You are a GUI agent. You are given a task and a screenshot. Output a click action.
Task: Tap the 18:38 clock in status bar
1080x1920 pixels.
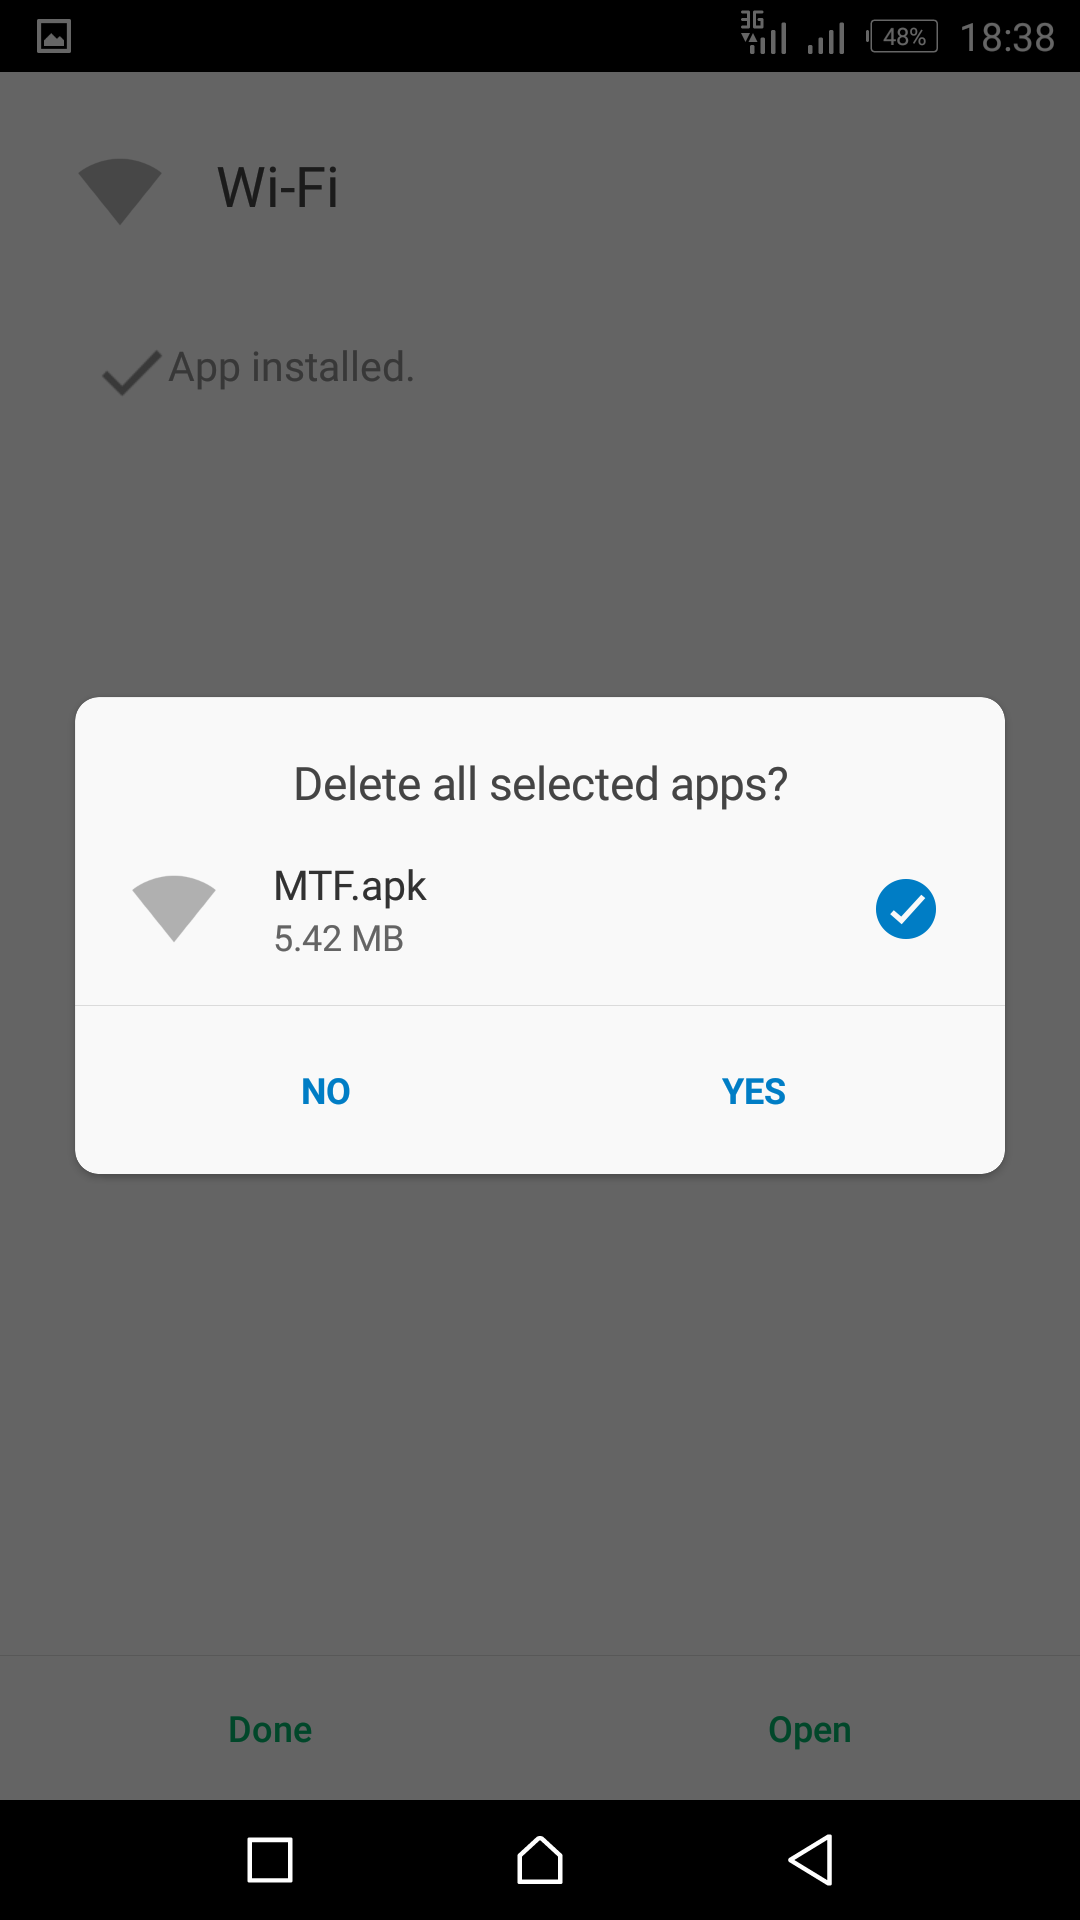click(1007, 38)
